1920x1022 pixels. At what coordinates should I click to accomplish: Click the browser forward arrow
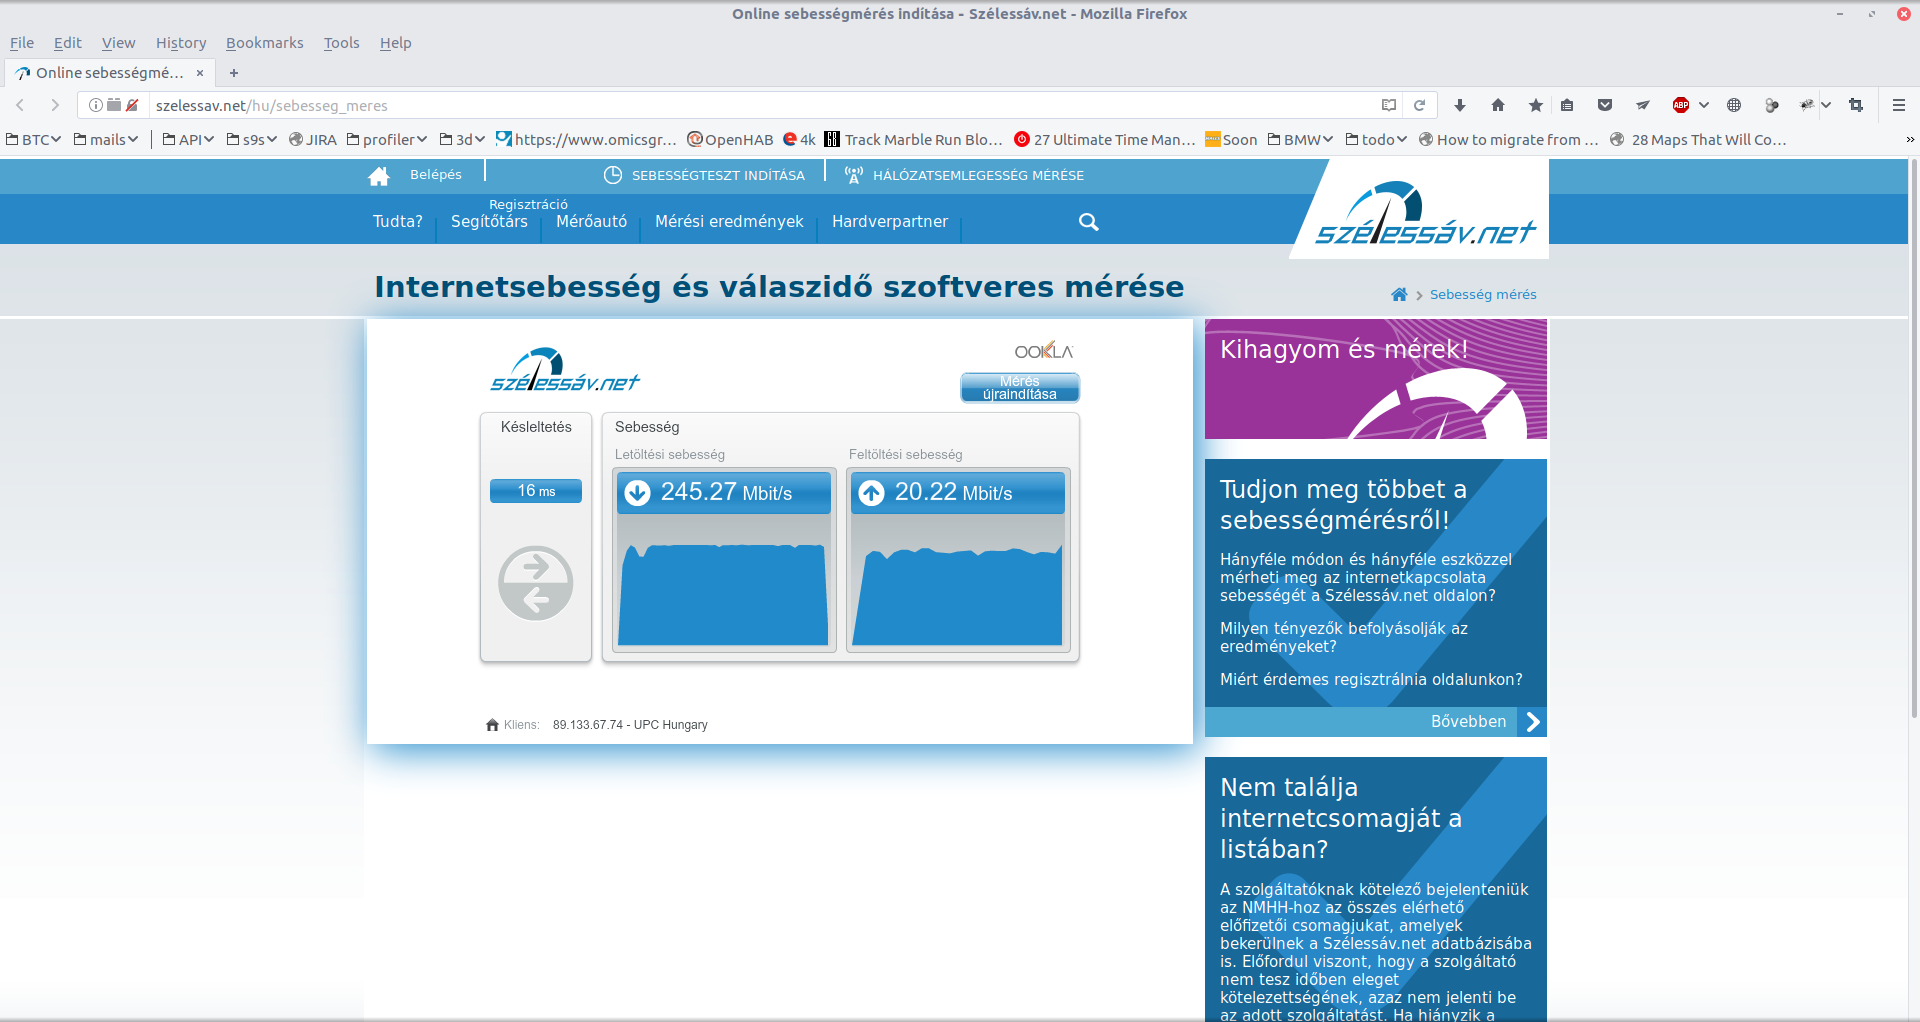coord(55,105)
